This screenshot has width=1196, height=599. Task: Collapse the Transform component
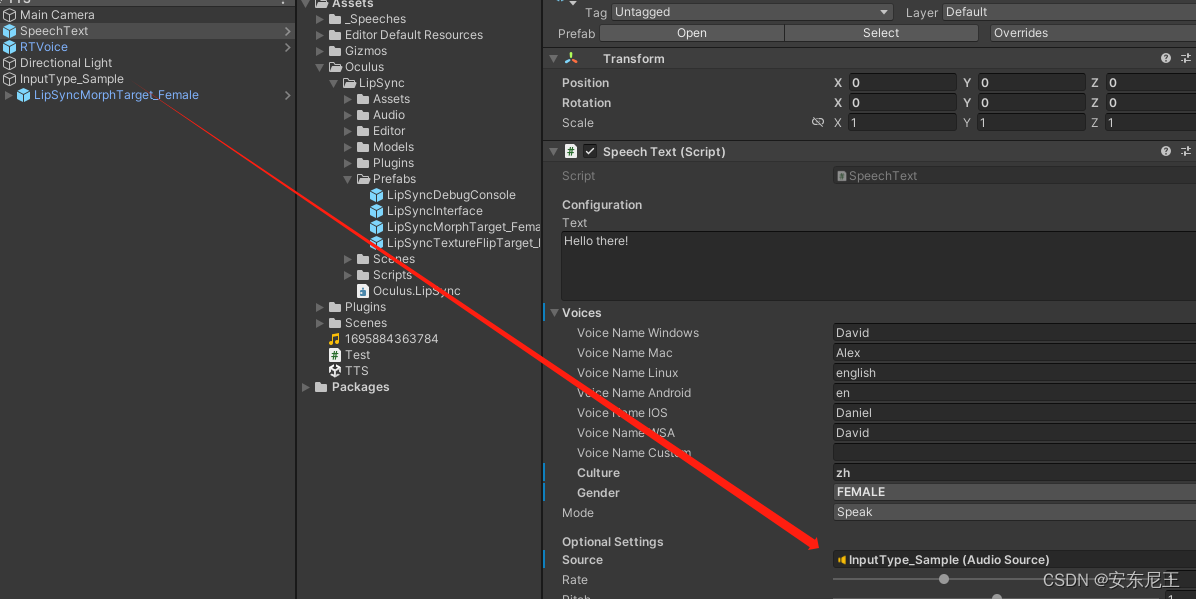554,59
